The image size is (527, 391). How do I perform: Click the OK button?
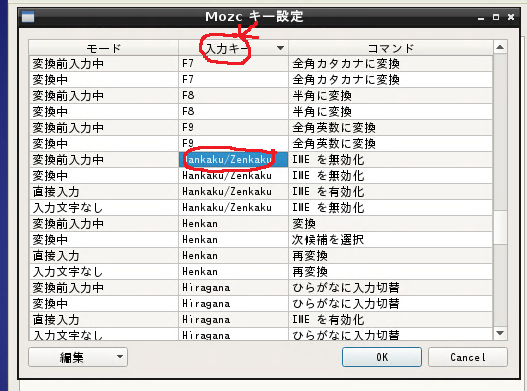382,357
